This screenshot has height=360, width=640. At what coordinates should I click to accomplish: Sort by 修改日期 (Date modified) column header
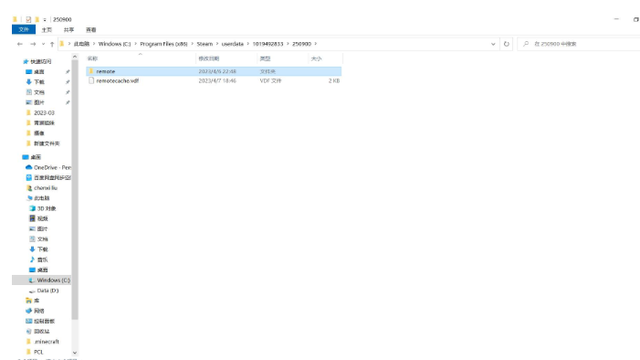[x=227, y=59]
